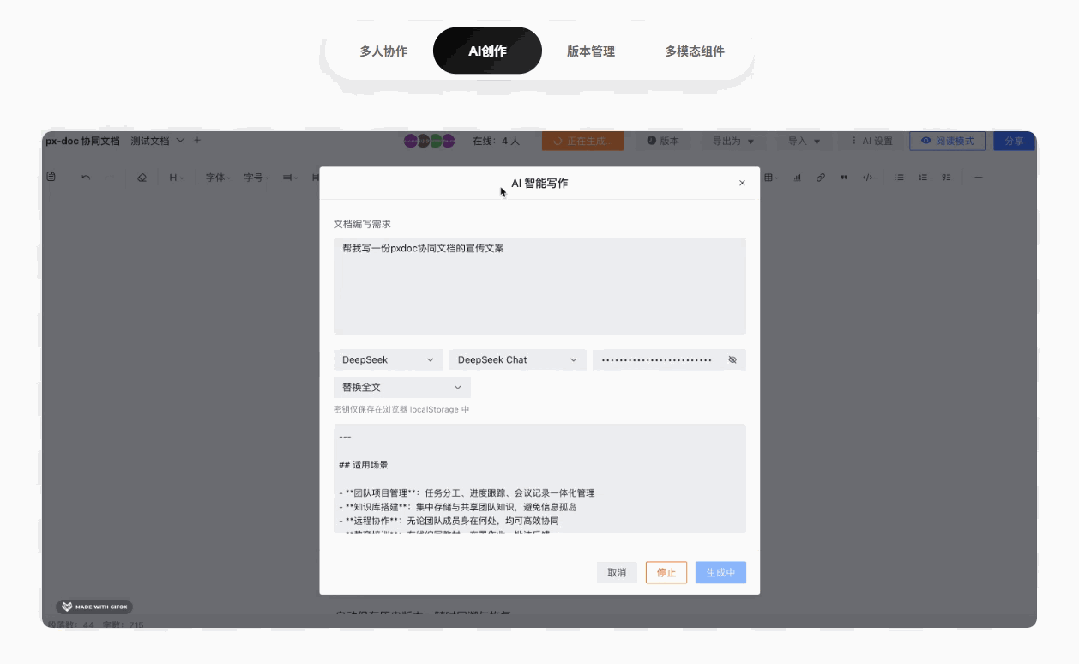Click the save document icon in toolbar
This screenshot has width=1079, height=664.
[x=51, y=177]
